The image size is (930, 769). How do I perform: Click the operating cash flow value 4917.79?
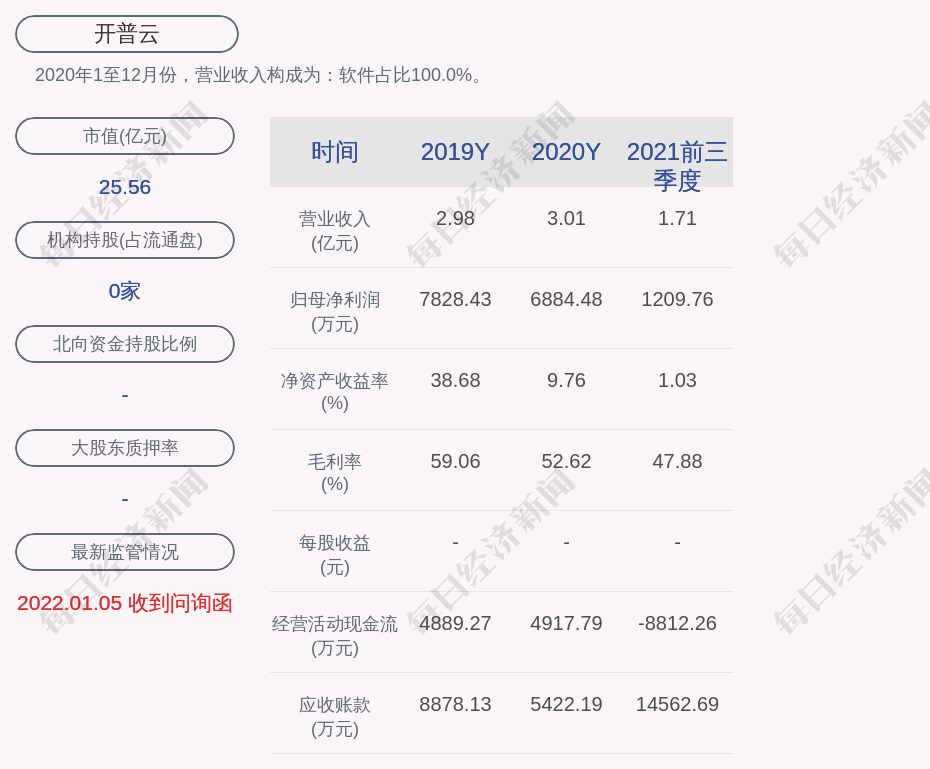point(566,623)
